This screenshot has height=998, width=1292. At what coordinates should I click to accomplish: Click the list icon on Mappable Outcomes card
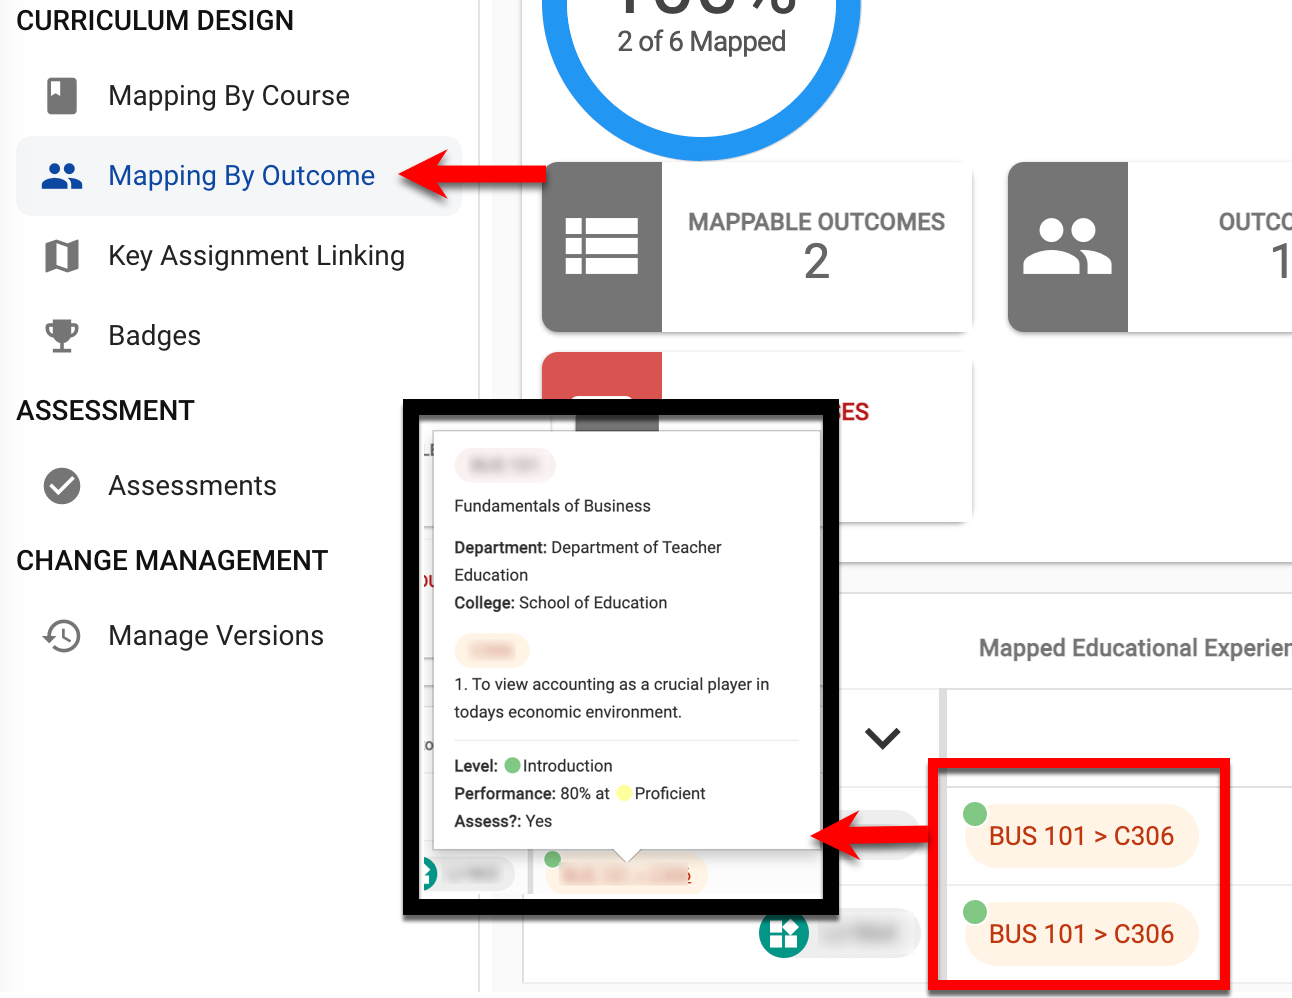(x=602, y=247)
